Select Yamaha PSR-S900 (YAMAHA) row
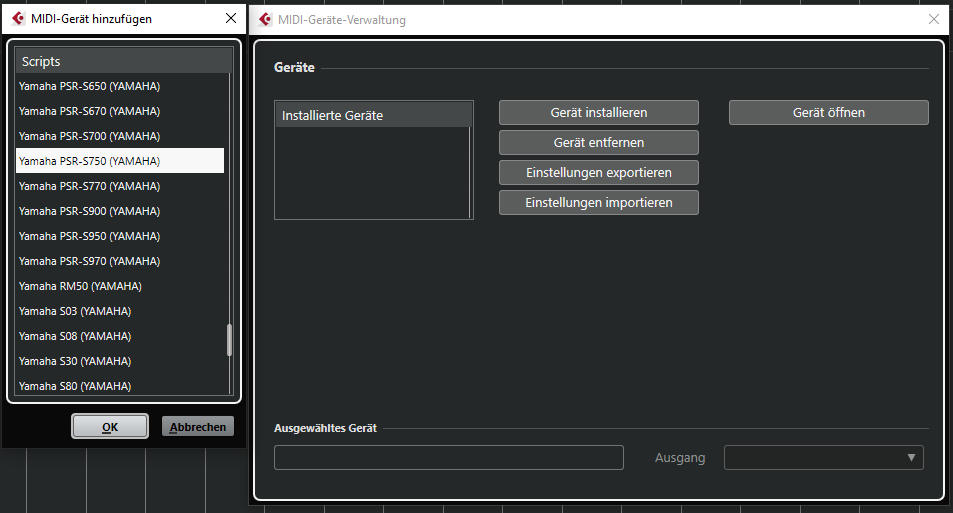The height and width of the screenshot is (513, 953). click(x=120, y=211)
